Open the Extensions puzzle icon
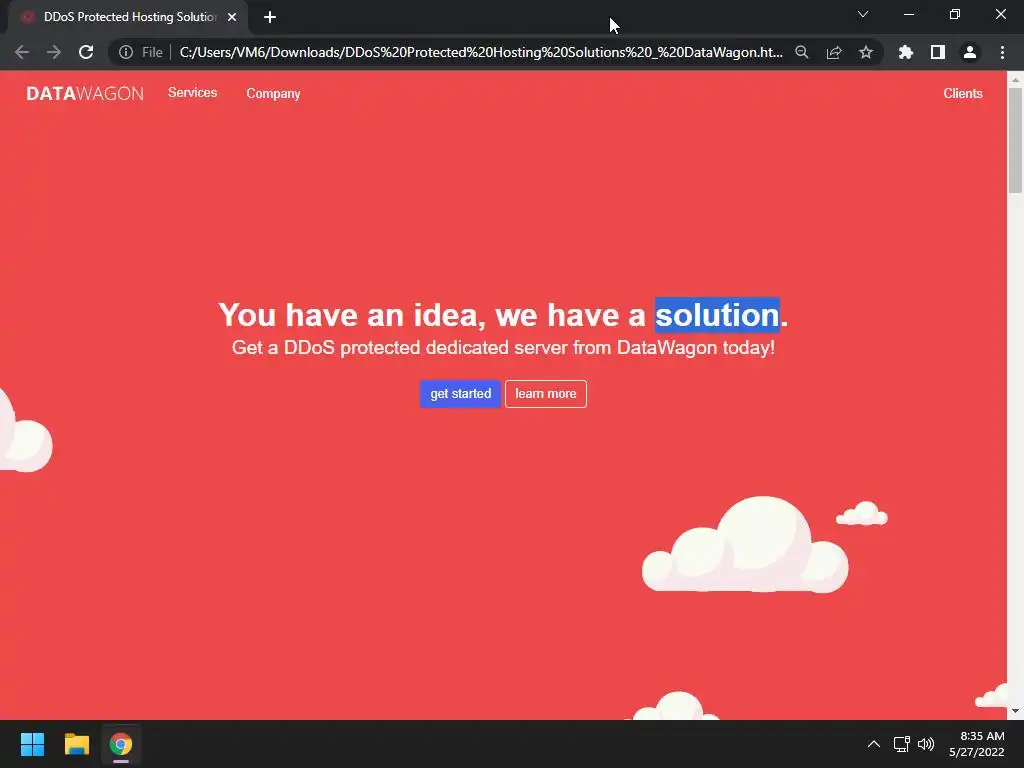 pos(906,52)
